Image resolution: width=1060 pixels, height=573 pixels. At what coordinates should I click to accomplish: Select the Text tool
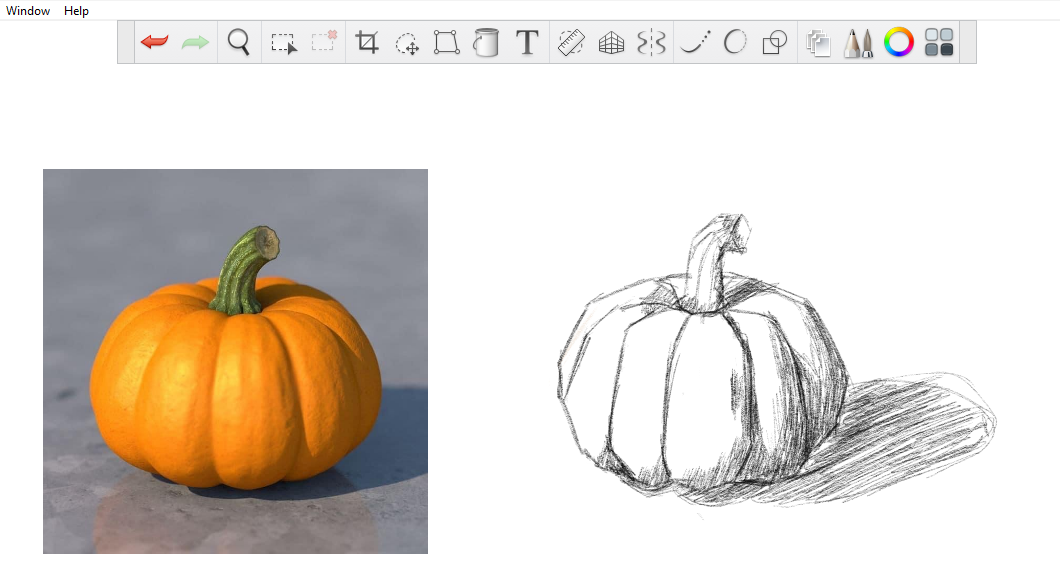pos(527,42)
